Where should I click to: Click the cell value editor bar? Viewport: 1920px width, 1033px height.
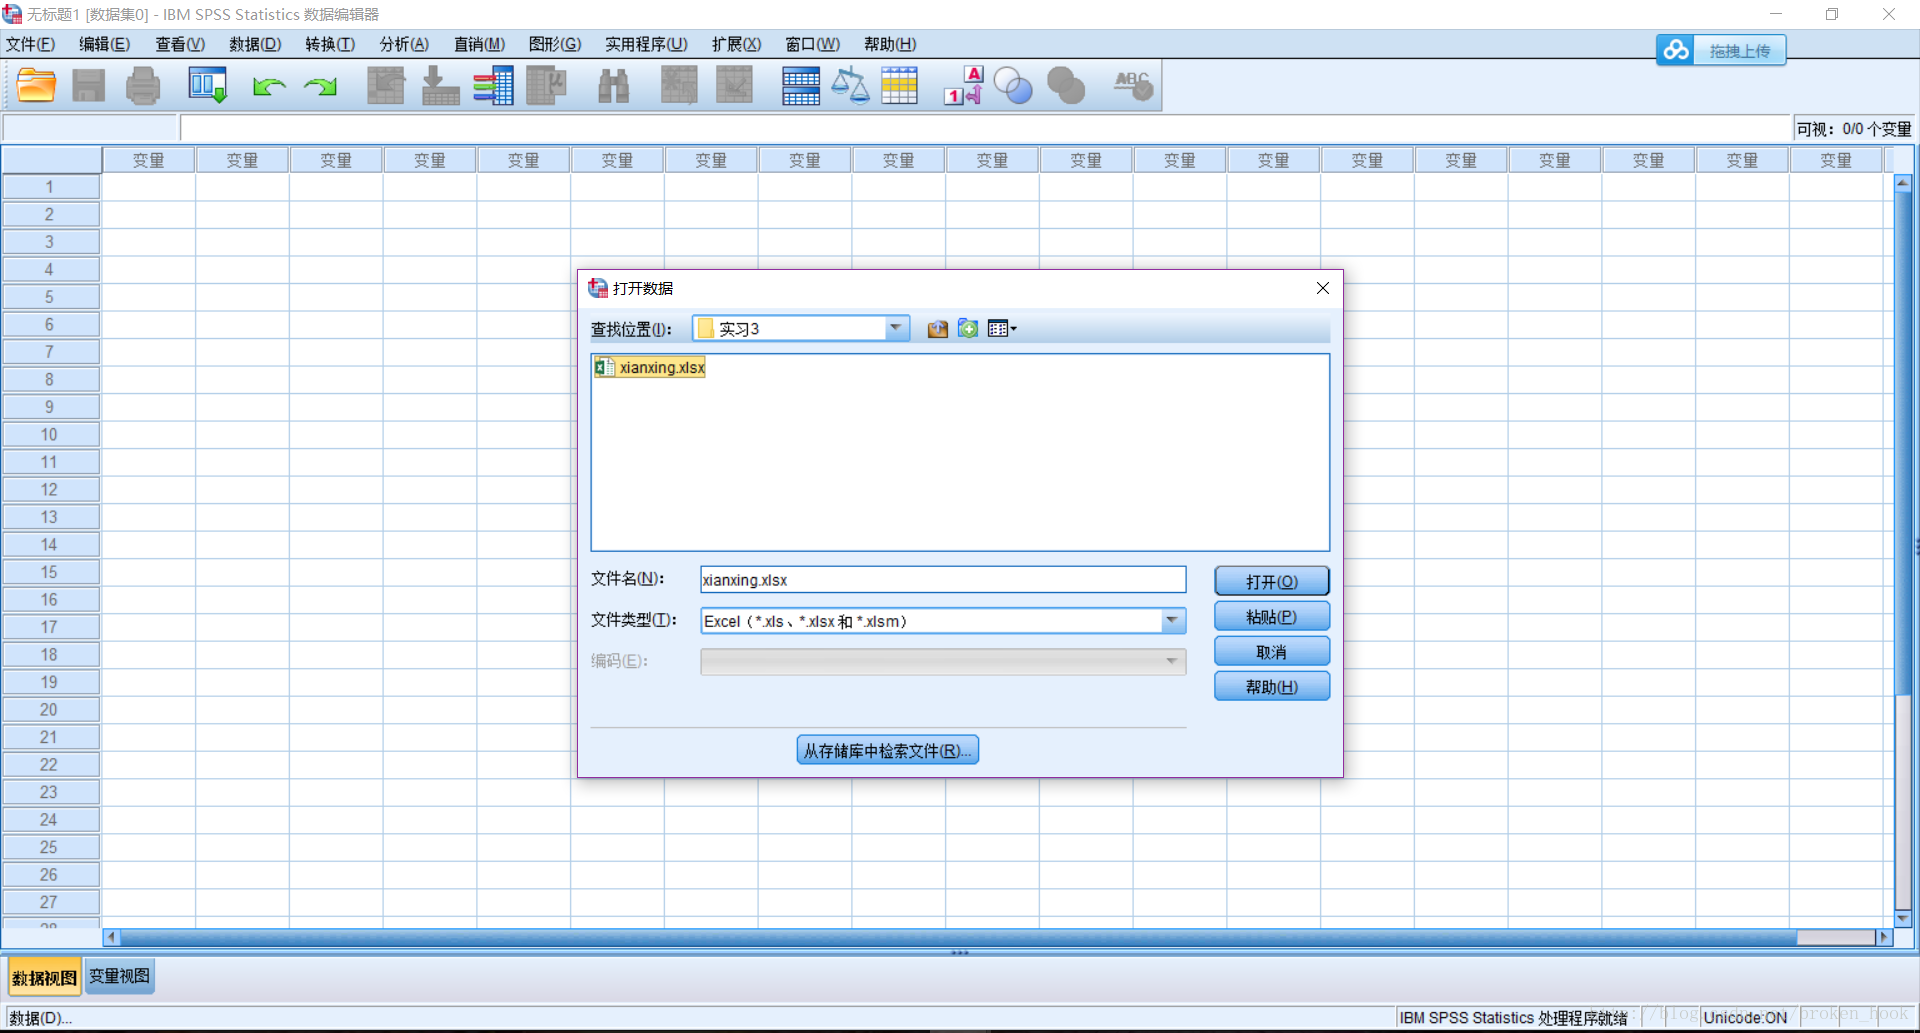coord(985,128)
